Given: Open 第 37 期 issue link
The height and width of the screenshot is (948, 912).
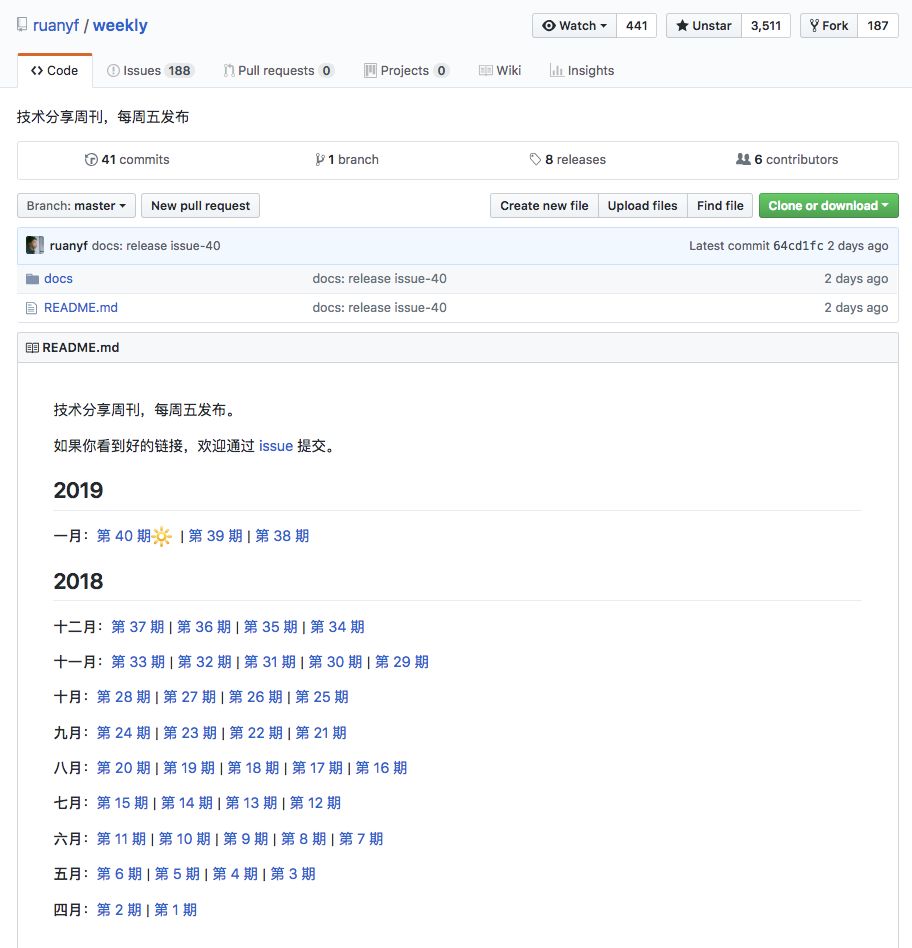Looking at the screenshot, I should (137, 627).
